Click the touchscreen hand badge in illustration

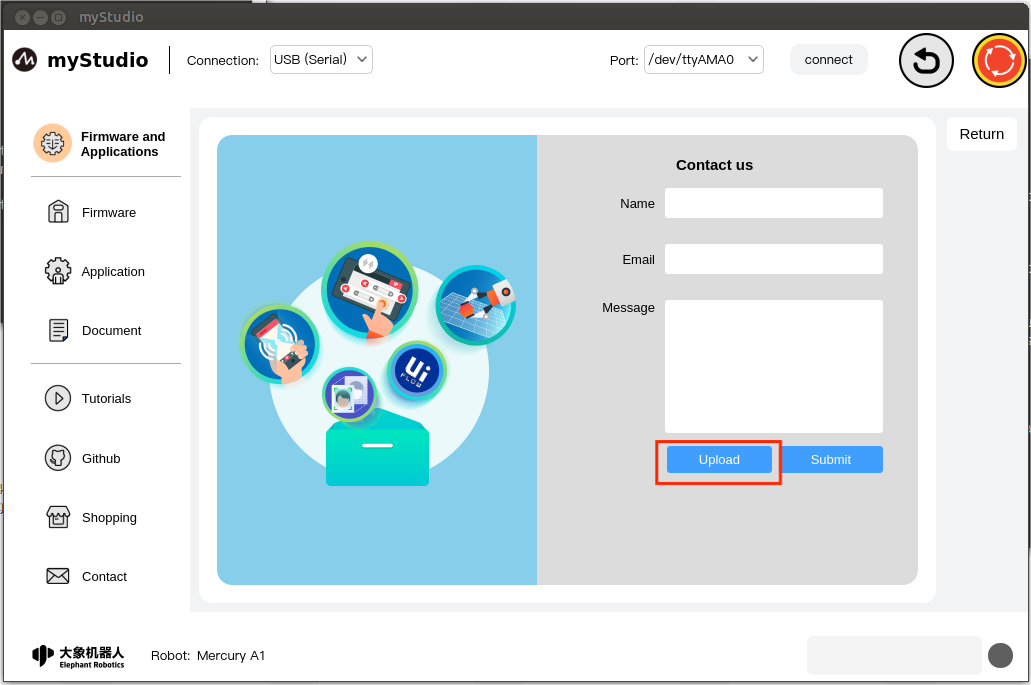pos(370,290)
